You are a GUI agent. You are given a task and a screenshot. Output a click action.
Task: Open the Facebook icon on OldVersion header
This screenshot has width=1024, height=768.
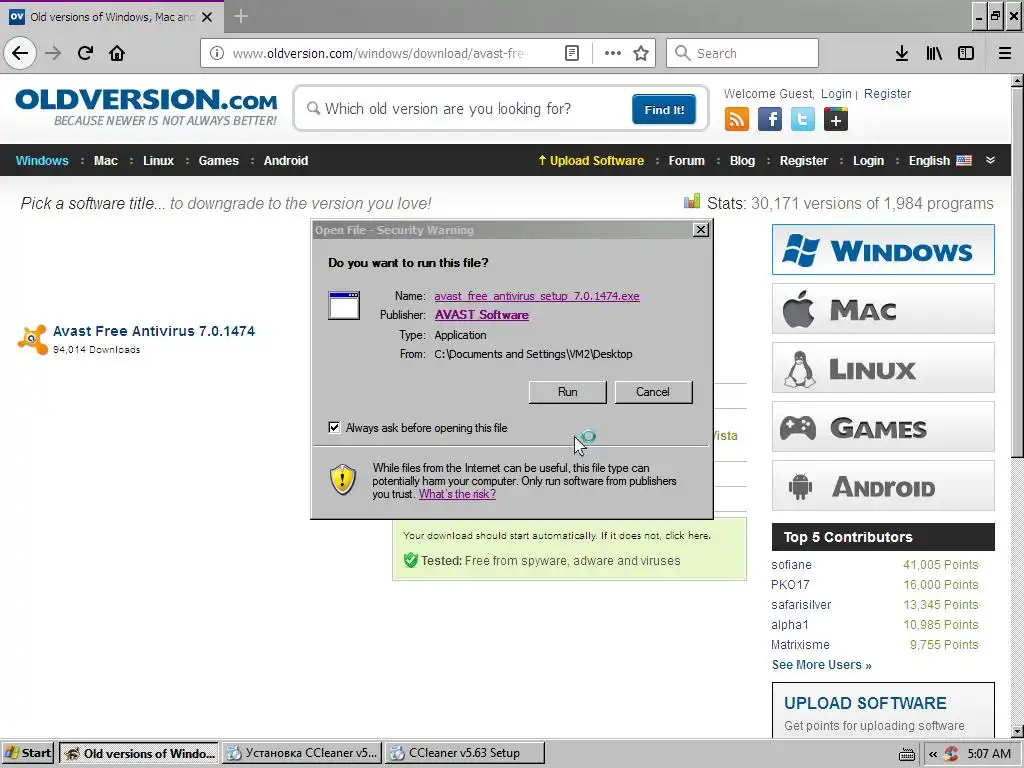(x=770, y=120)
